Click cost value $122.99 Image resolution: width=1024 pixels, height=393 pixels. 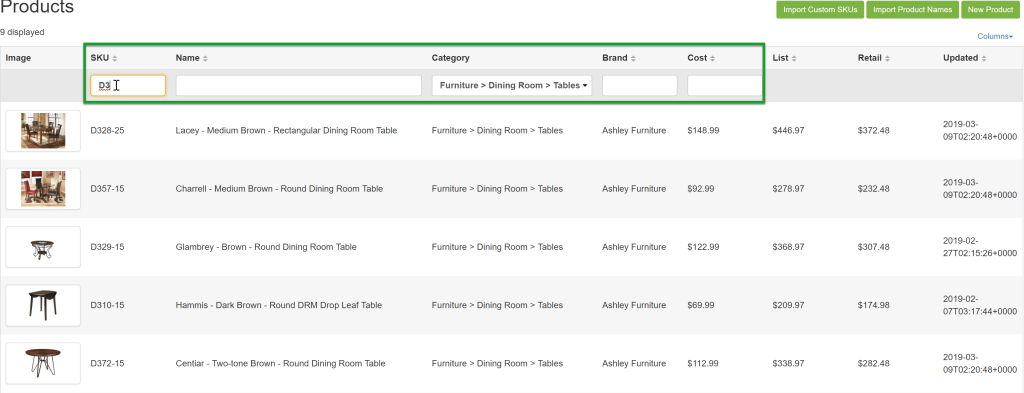(x=703, y=247)
